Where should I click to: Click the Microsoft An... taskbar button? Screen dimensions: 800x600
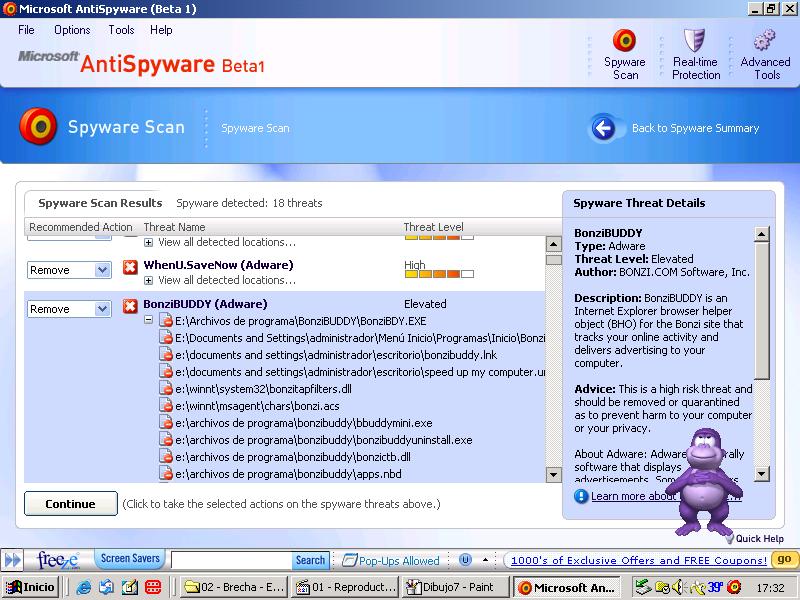[567, 587]
